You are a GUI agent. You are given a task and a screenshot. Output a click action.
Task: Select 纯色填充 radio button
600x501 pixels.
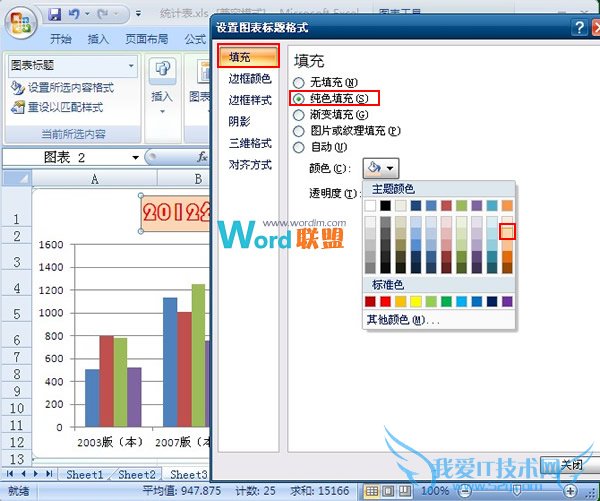(298, 99)
